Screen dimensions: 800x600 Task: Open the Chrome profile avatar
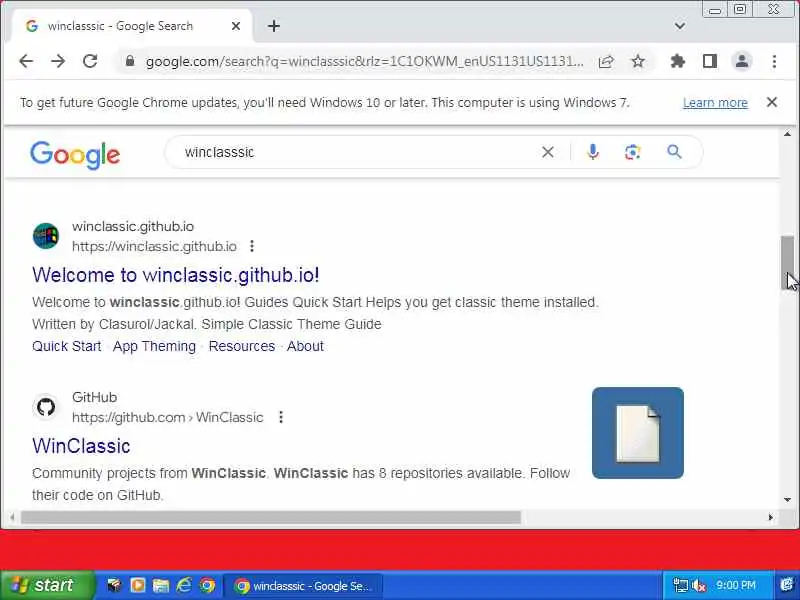click(742, 62)
